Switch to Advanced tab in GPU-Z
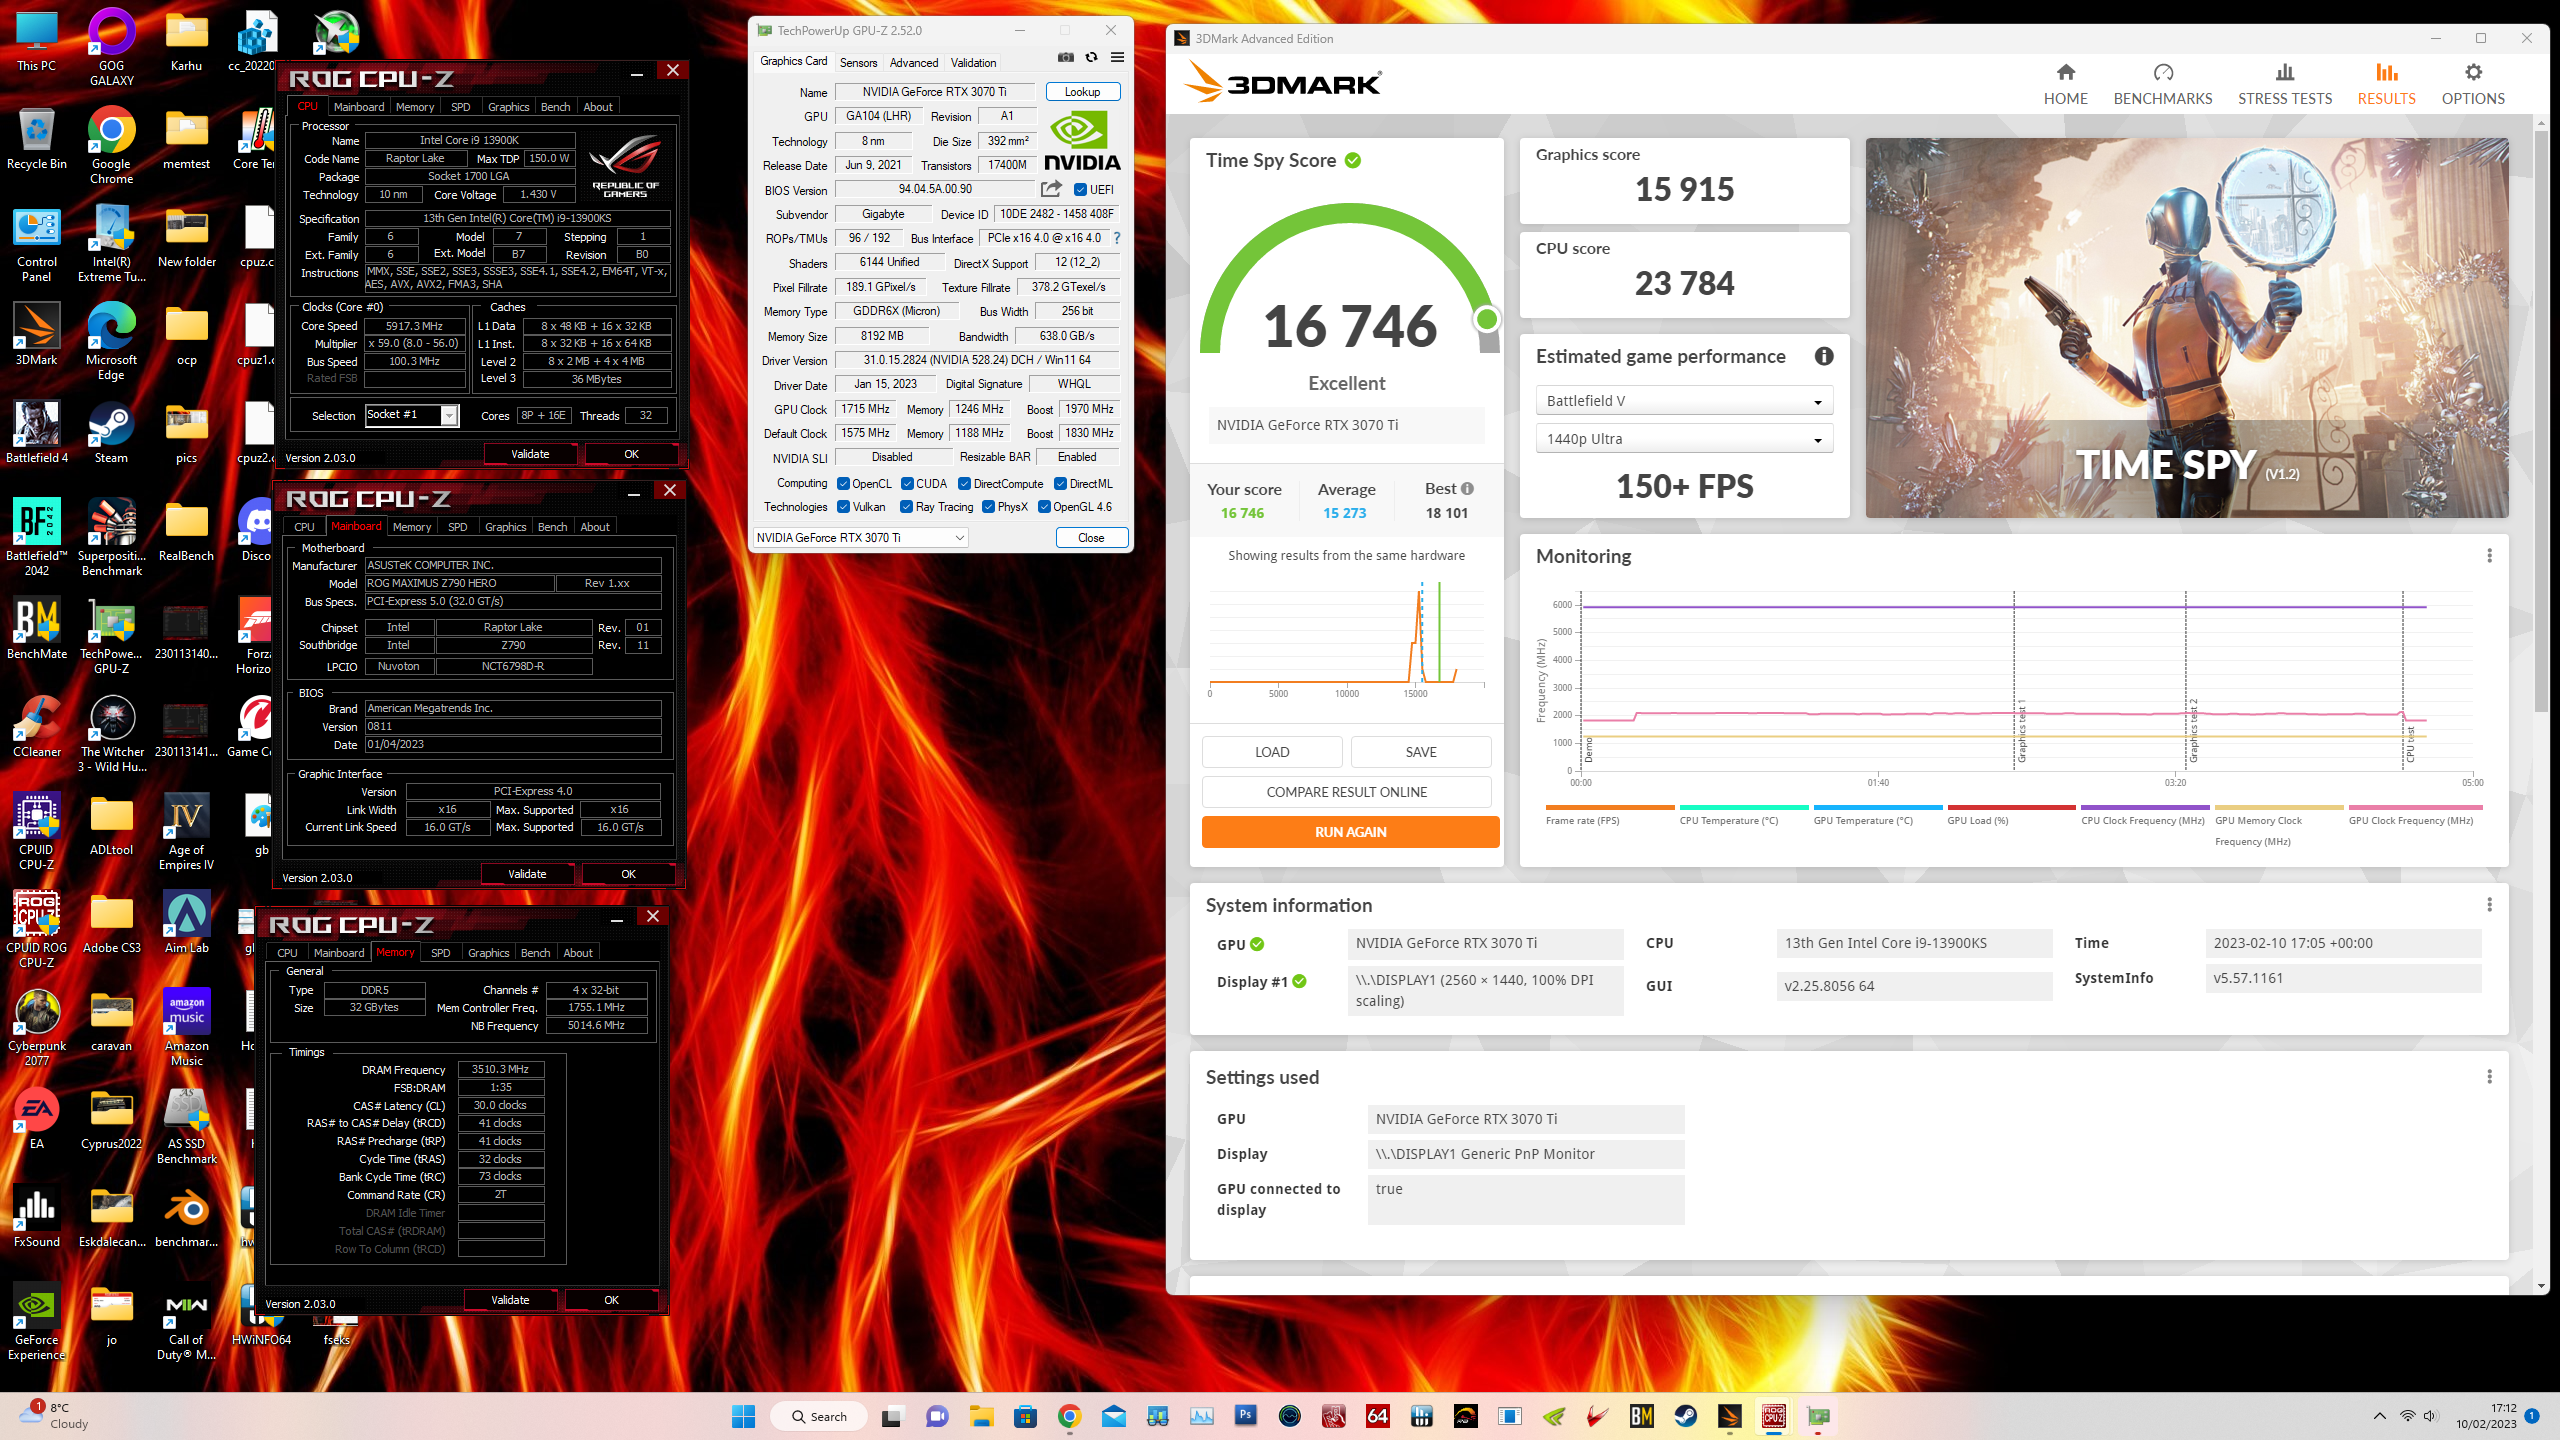This screenshot has width=2560, height=1440. point(914,62)
